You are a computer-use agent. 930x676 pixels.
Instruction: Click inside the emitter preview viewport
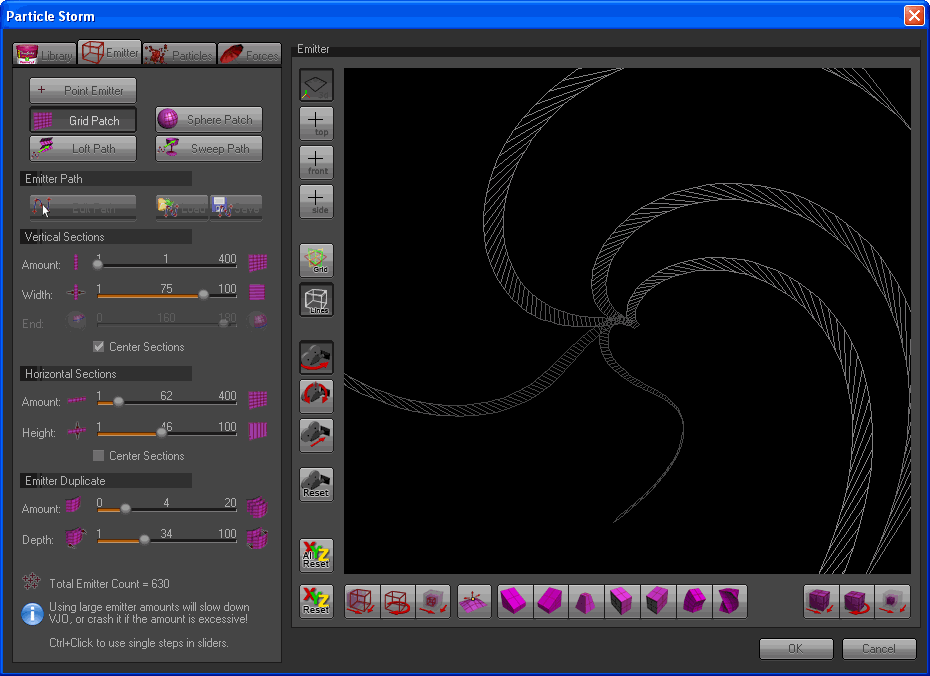click(627, 321)
